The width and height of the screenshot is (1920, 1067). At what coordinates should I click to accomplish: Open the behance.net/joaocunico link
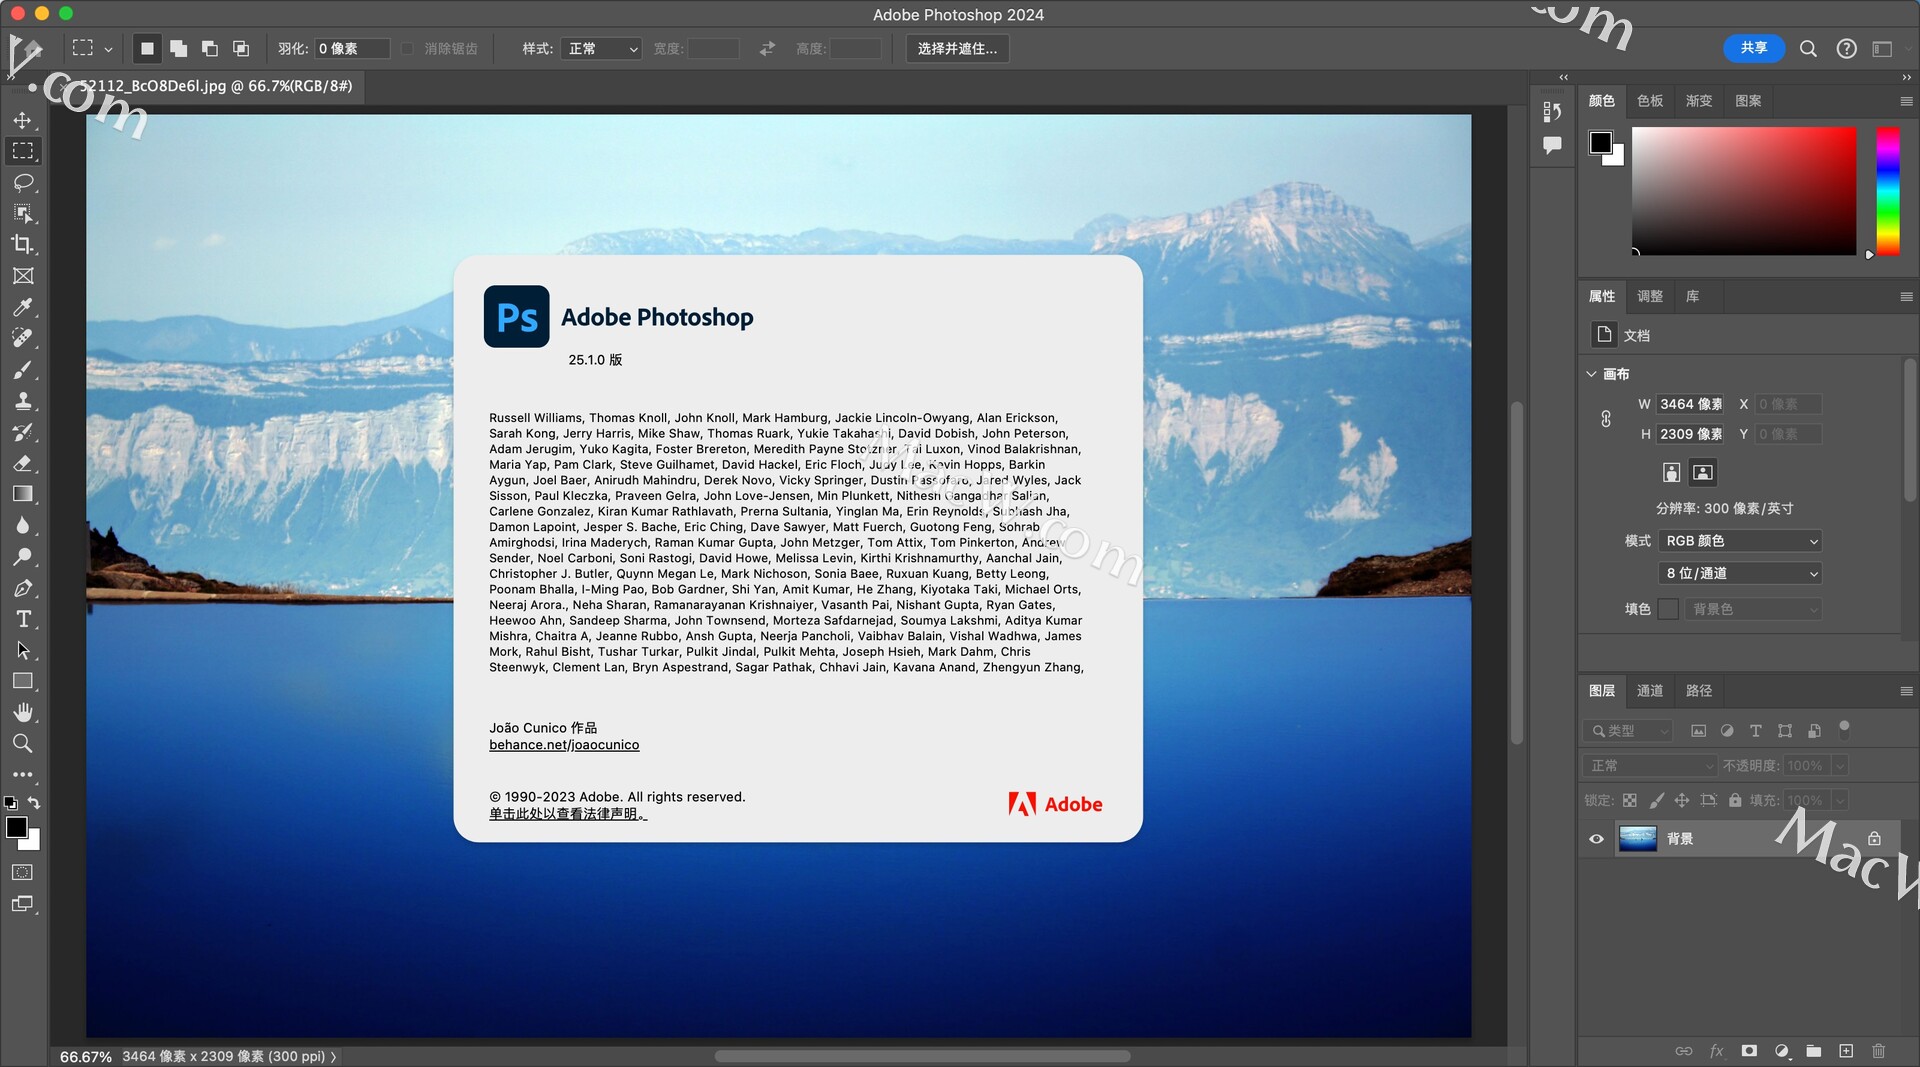[564, 745]
